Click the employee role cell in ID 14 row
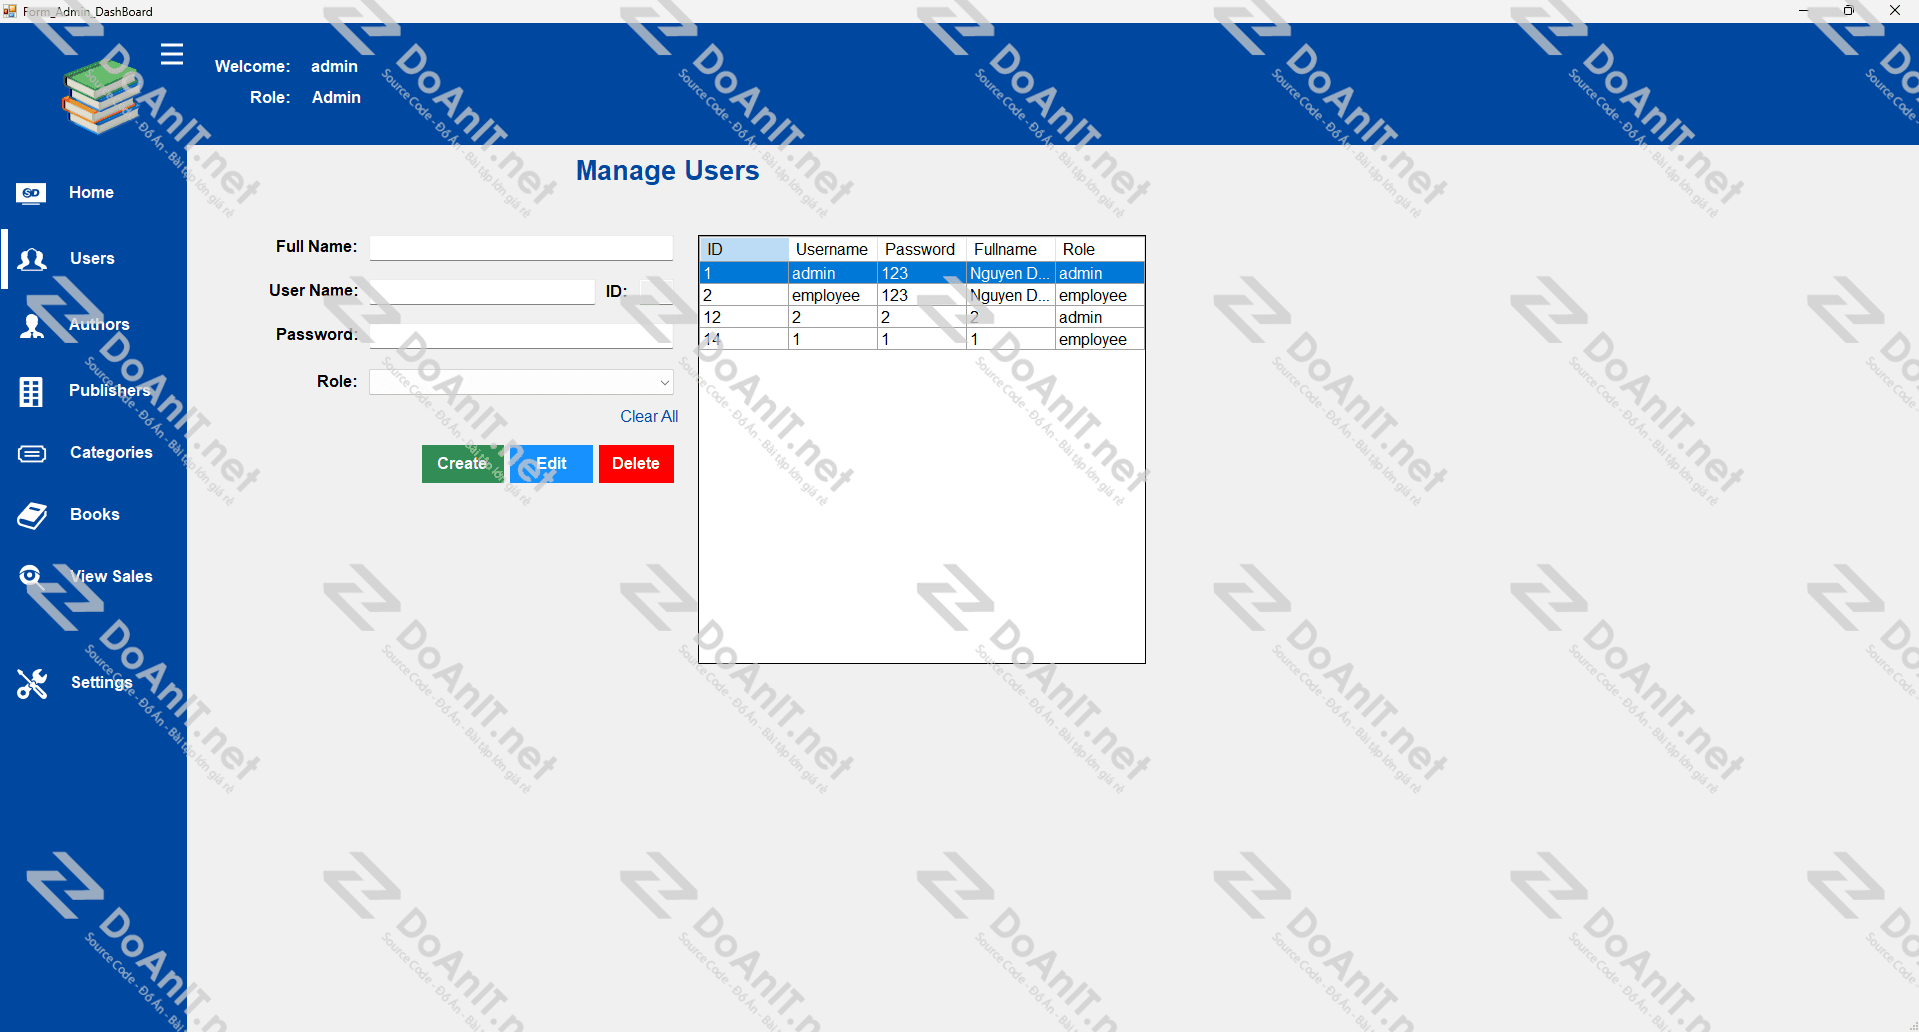 tap(1100, 339)
